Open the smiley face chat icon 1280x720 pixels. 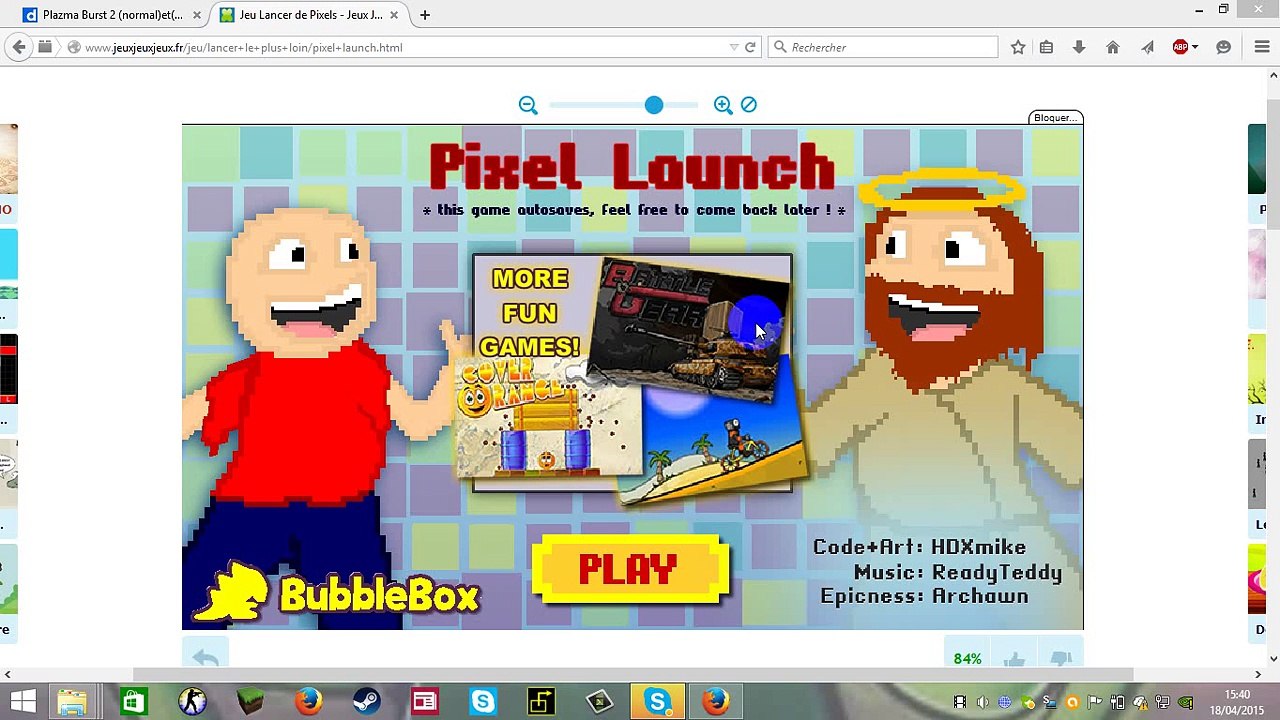pos(1224,47)
